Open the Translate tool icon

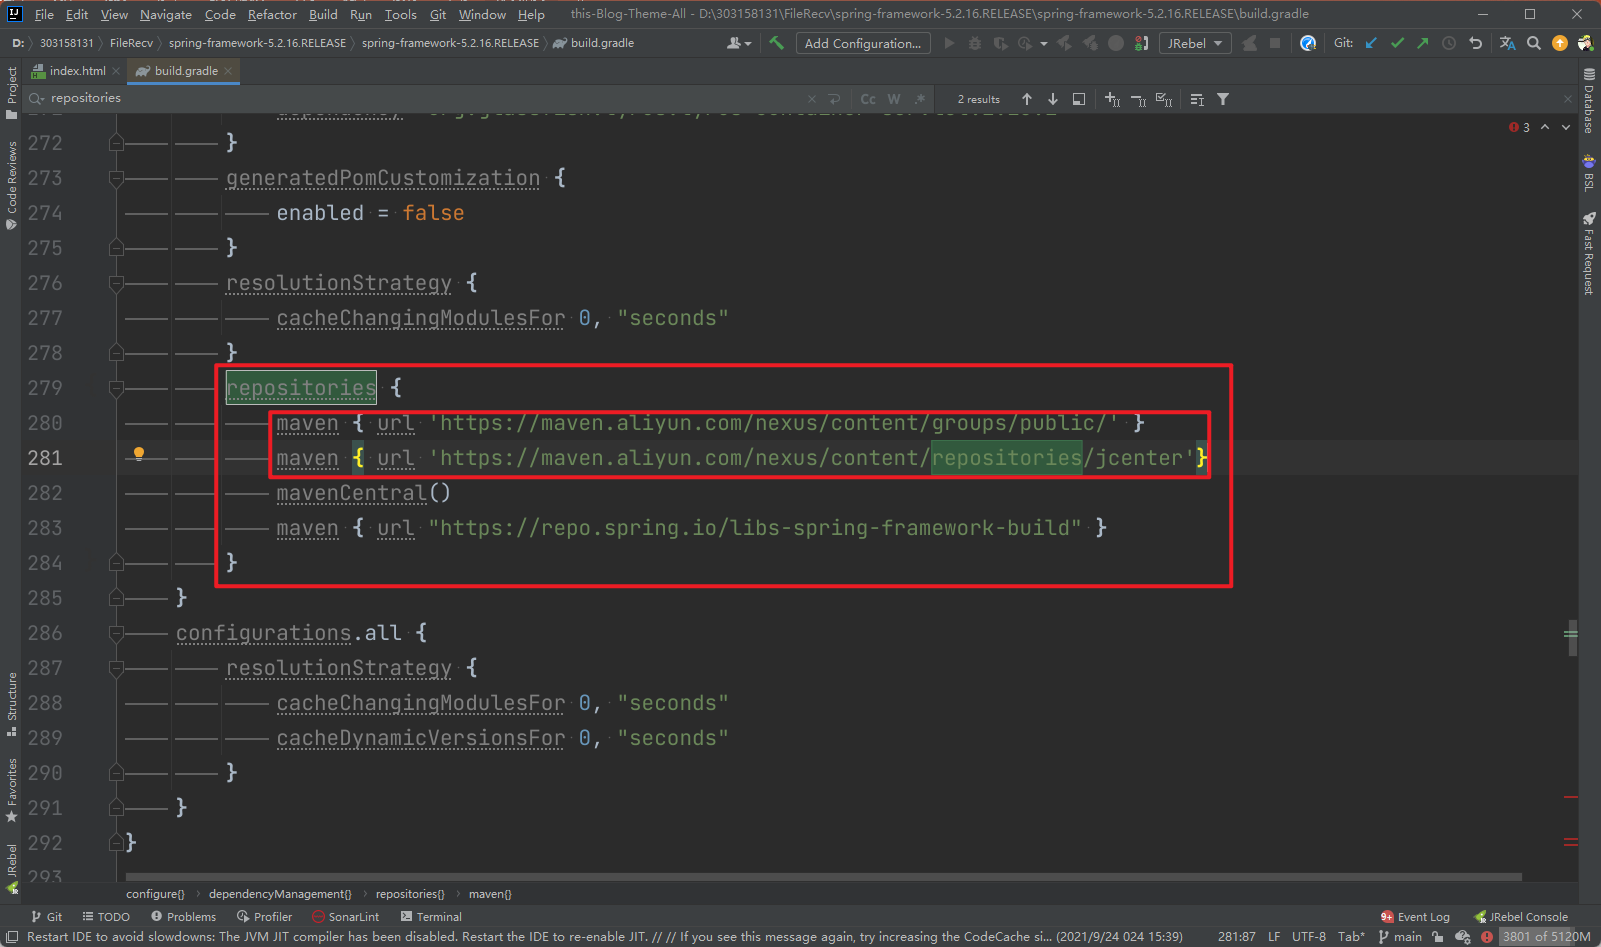(x=1507, y=43)
